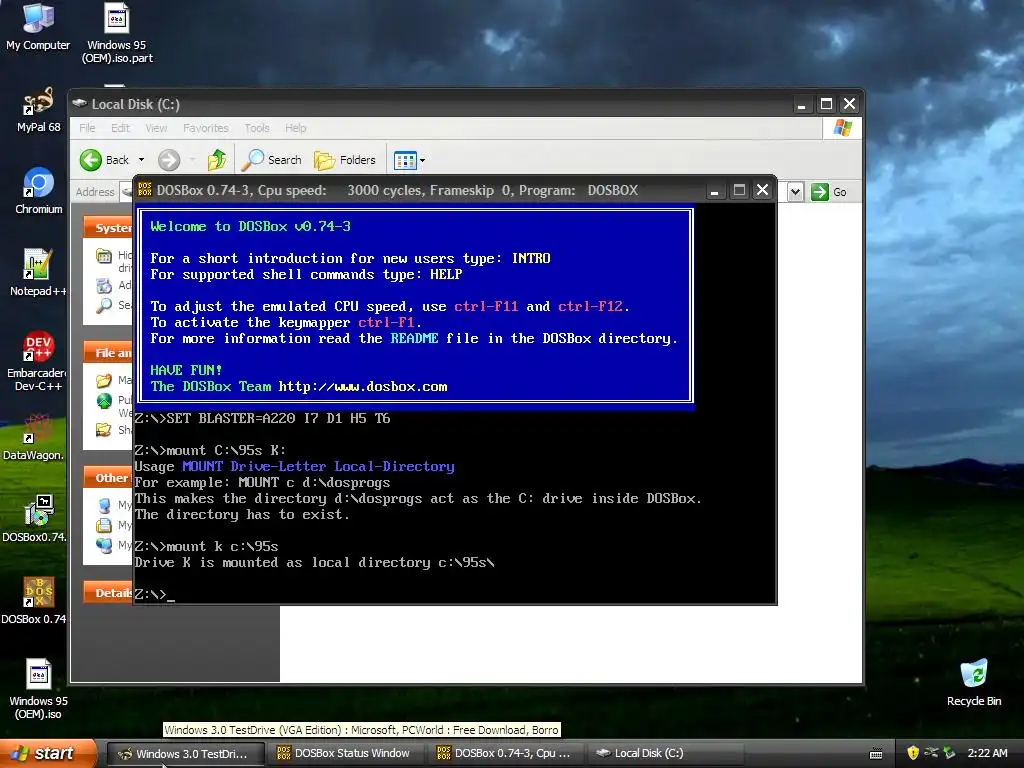Close the Local Disk (C:) window

tap(849, 104)
